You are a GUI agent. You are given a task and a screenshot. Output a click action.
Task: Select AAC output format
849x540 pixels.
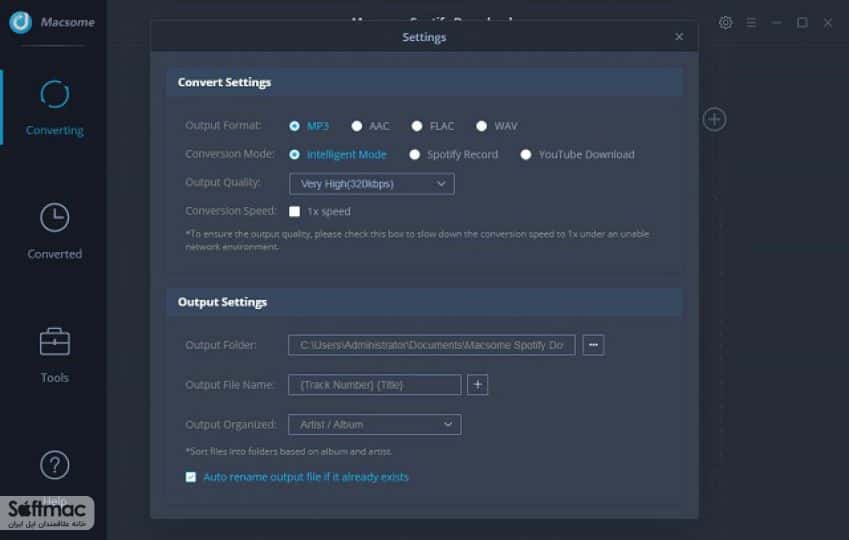click(x=356, y=126)
